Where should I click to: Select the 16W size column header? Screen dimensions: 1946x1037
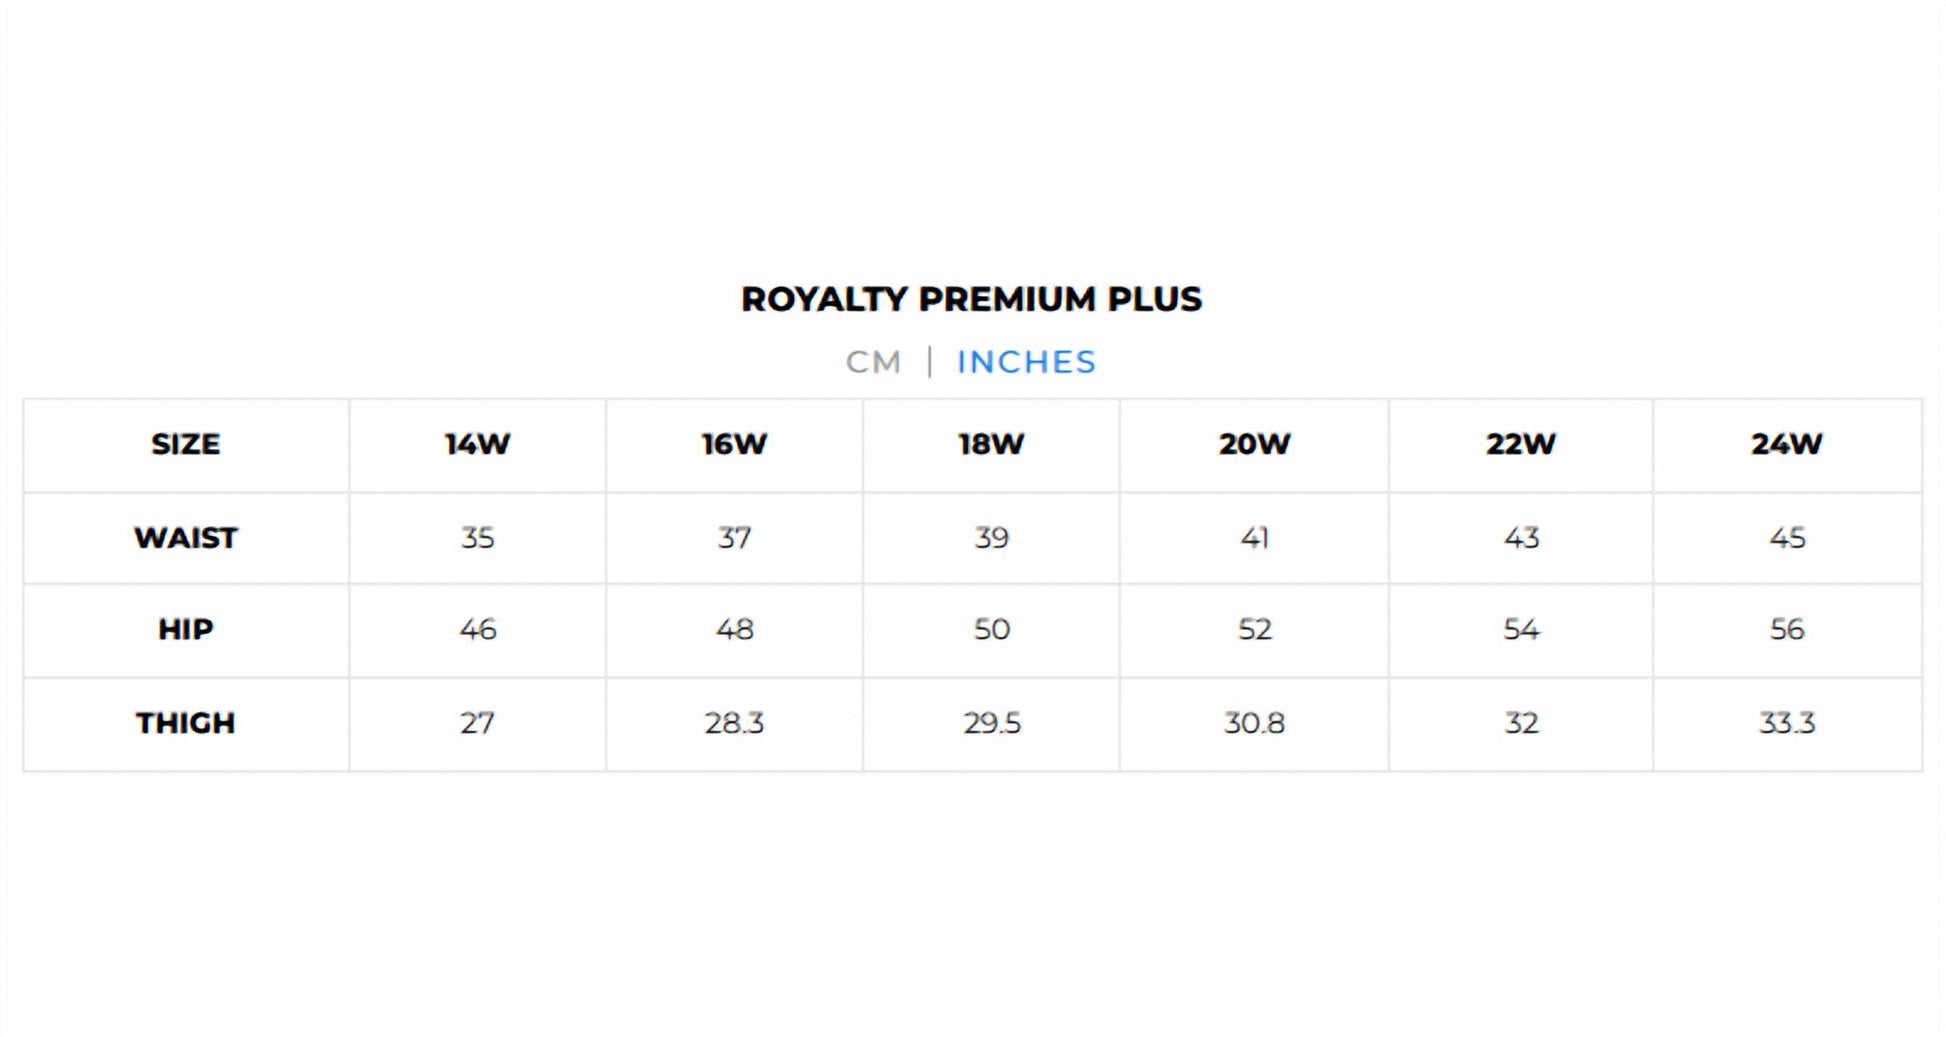734,444
